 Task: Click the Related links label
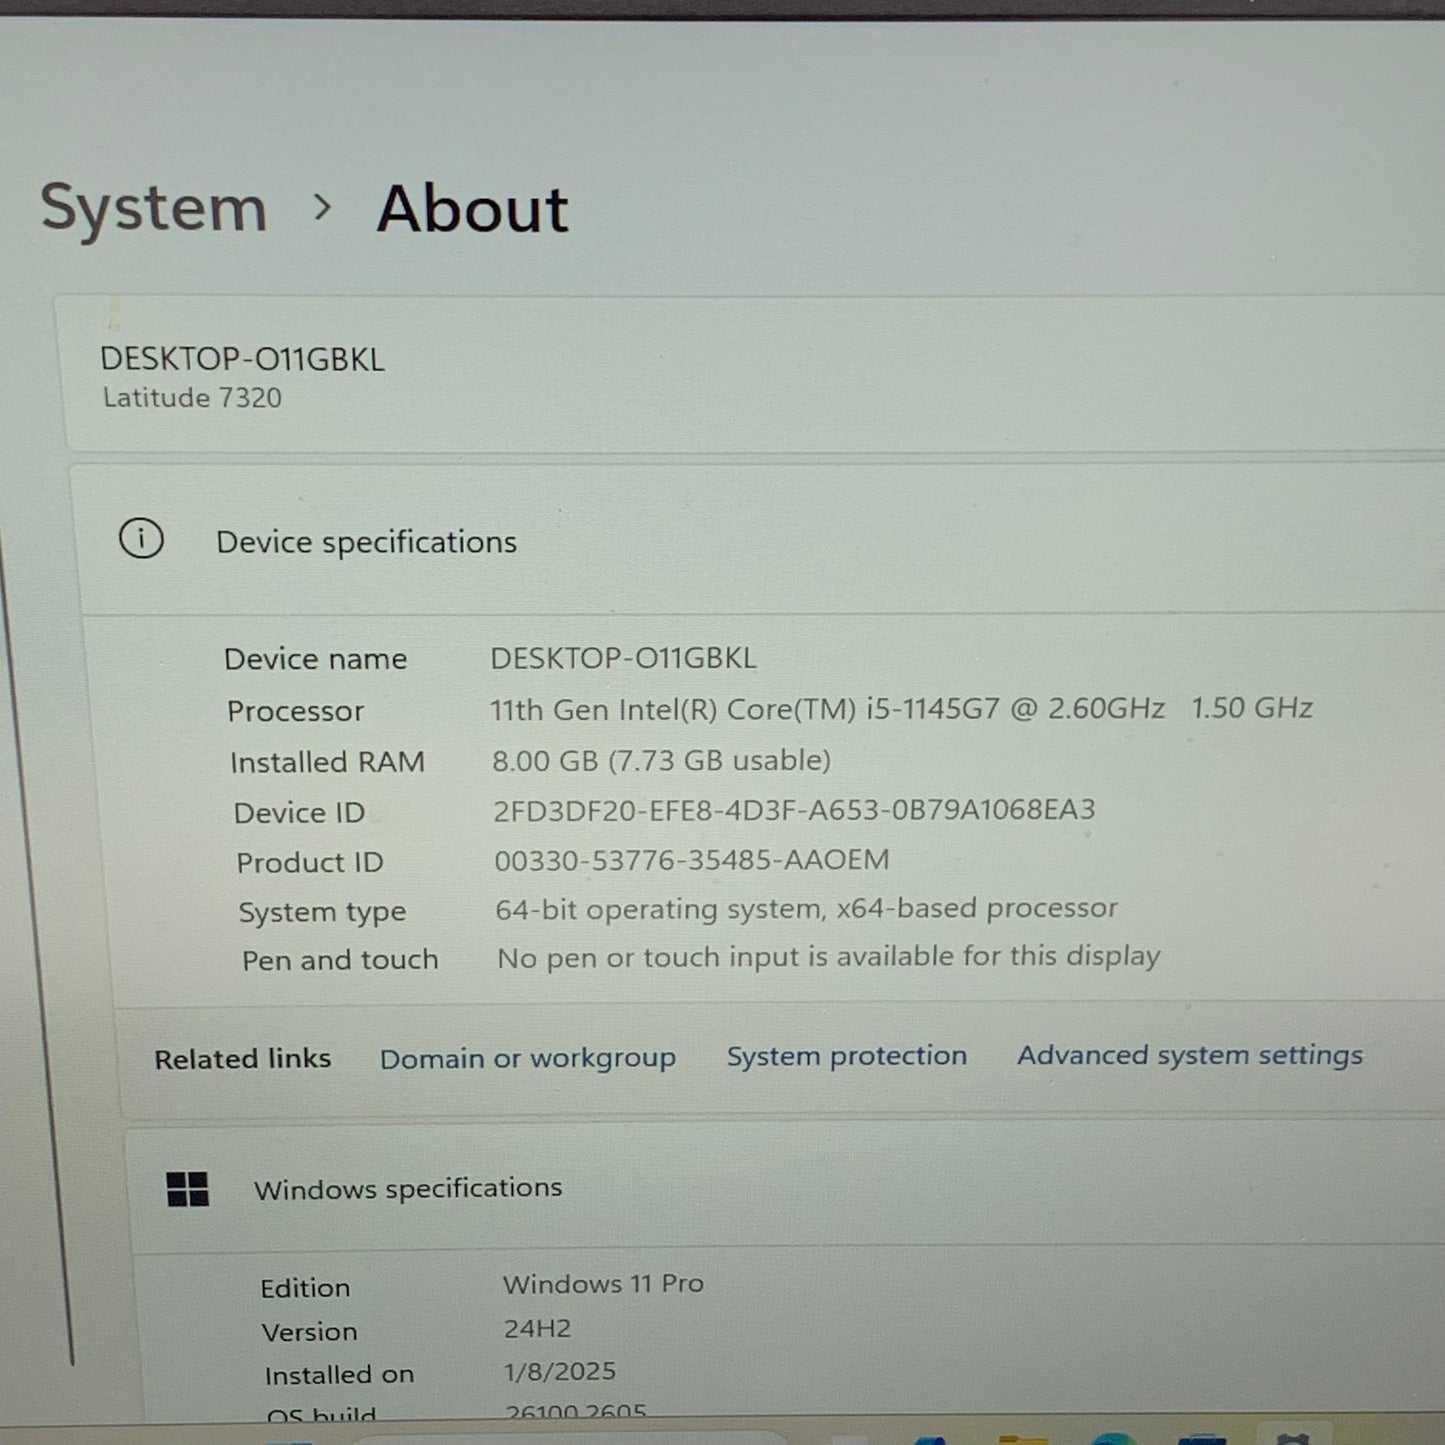[243, 1059]
